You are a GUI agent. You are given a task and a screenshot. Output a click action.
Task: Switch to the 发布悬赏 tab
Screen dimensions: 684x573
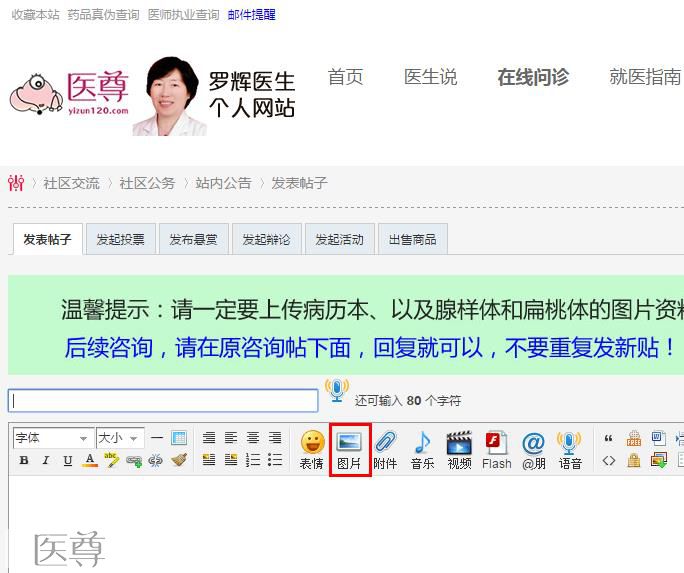click(193, 240)
